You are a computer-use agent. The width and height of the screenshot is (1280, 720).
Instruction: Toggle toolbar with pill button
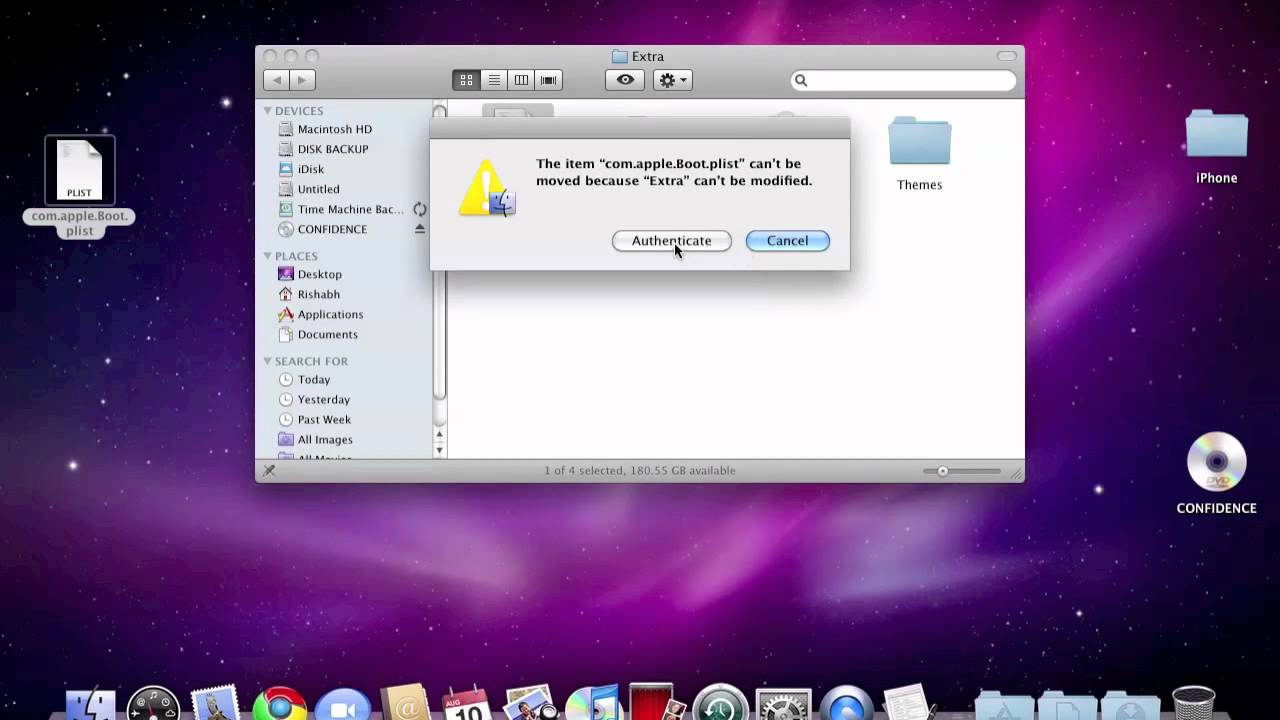[1007, 56]
